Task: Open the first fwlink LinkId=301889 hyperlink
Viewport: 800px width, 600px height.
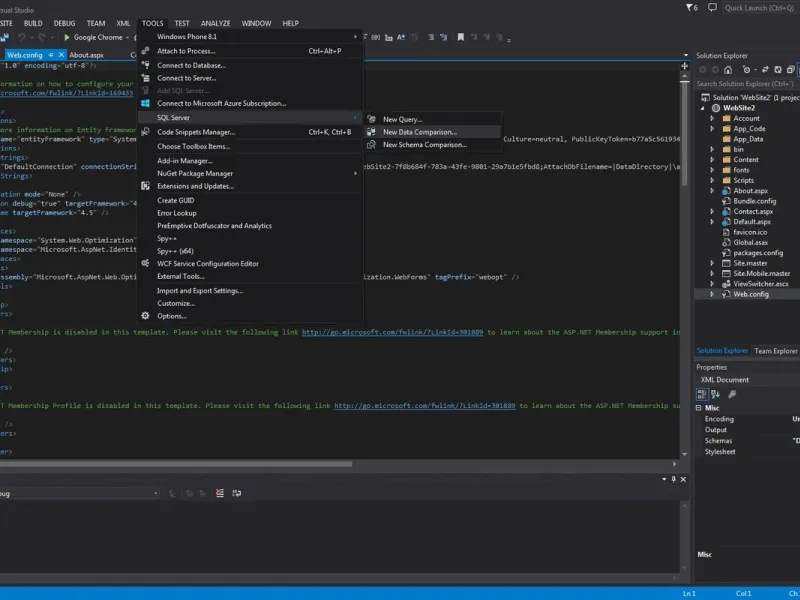Action: 393,332
